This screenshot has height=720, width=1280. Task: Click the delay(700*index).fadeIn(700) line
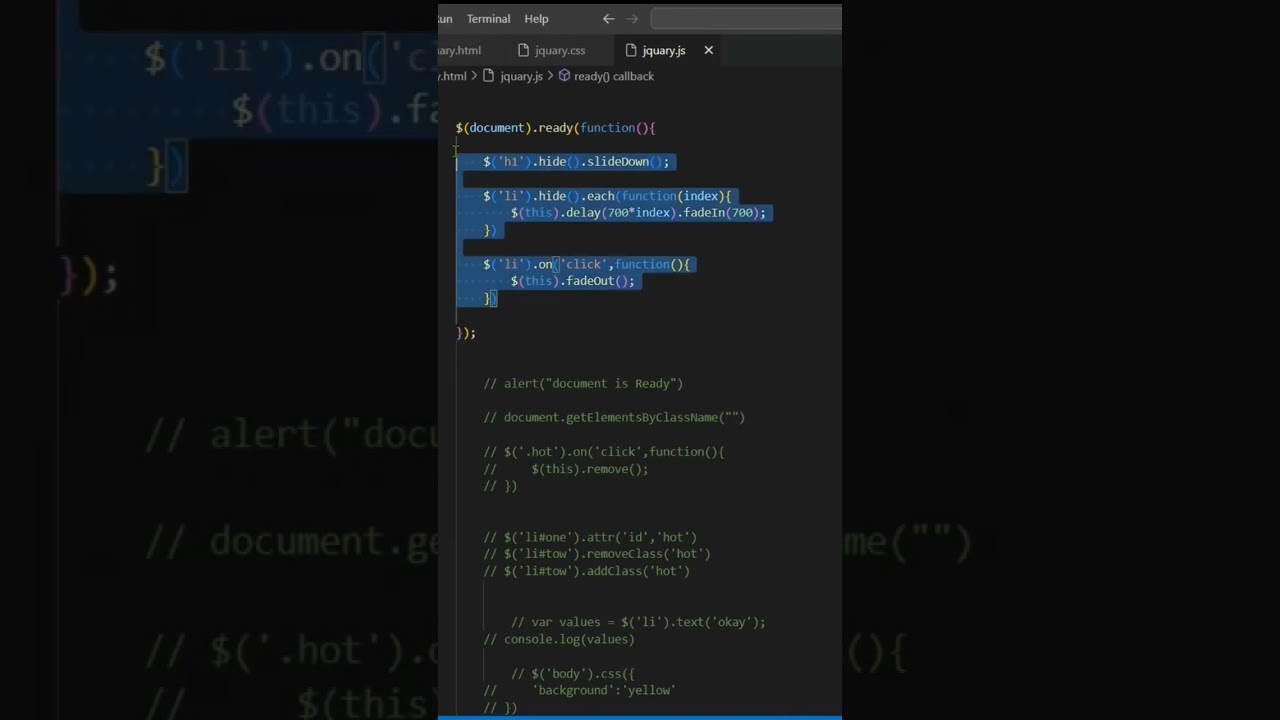point(638,213)
